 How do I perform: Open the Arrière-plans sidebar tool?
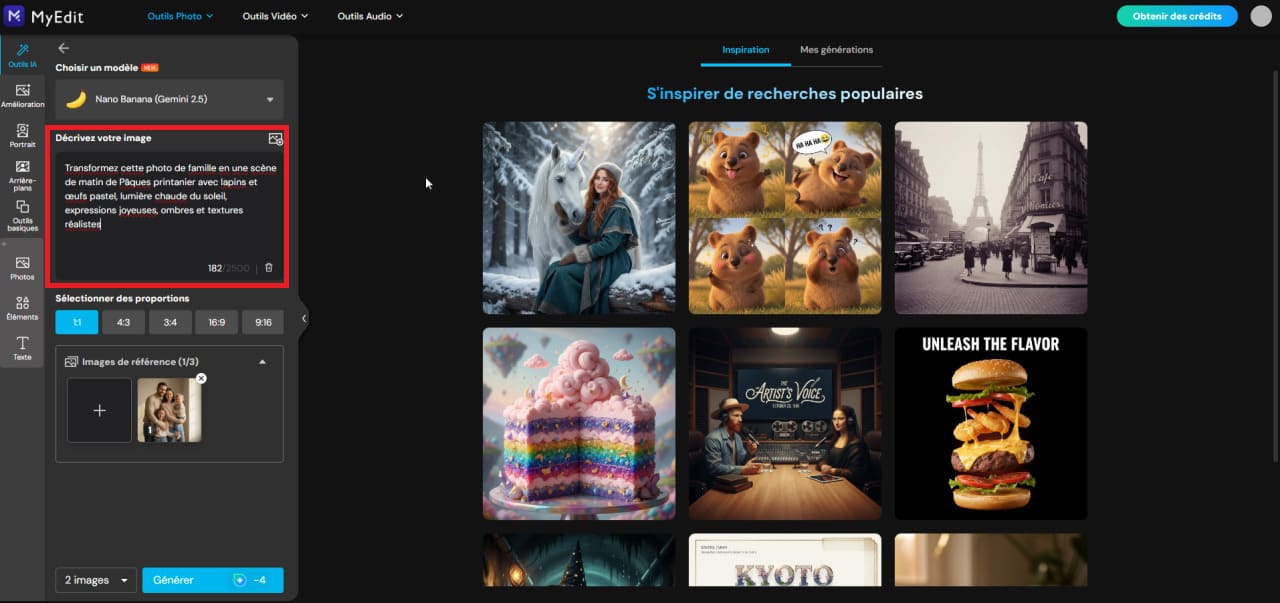[22, 174]
